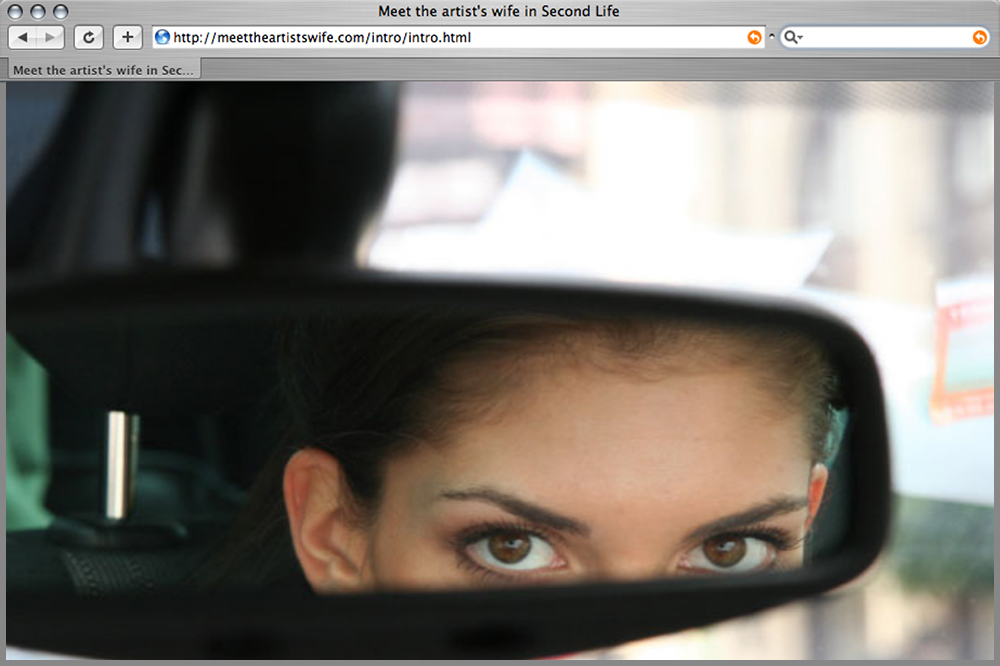
Task: Zoom the window with the third title button
Action: pos(61,11)
